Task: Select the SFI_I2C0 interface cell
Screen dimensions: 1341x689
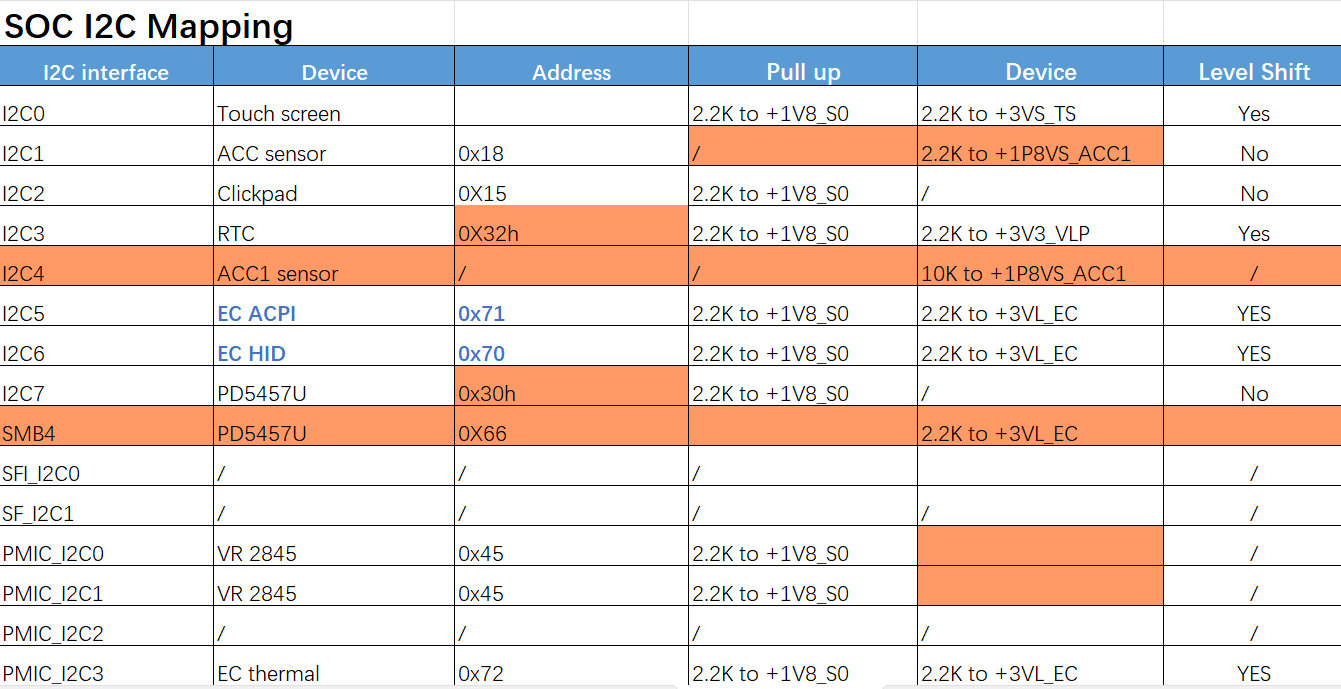Action: click(106, 466)
